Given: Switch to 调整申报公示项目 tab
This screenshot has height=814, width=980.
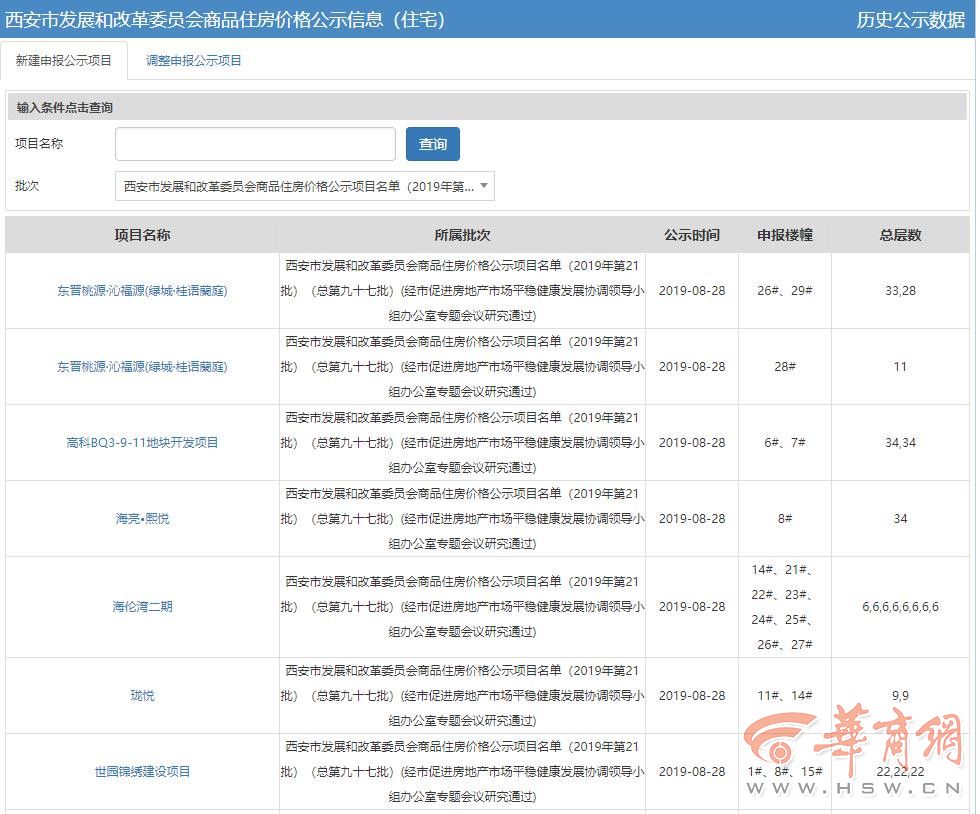Looking at the screenshot, I should 194,61.
